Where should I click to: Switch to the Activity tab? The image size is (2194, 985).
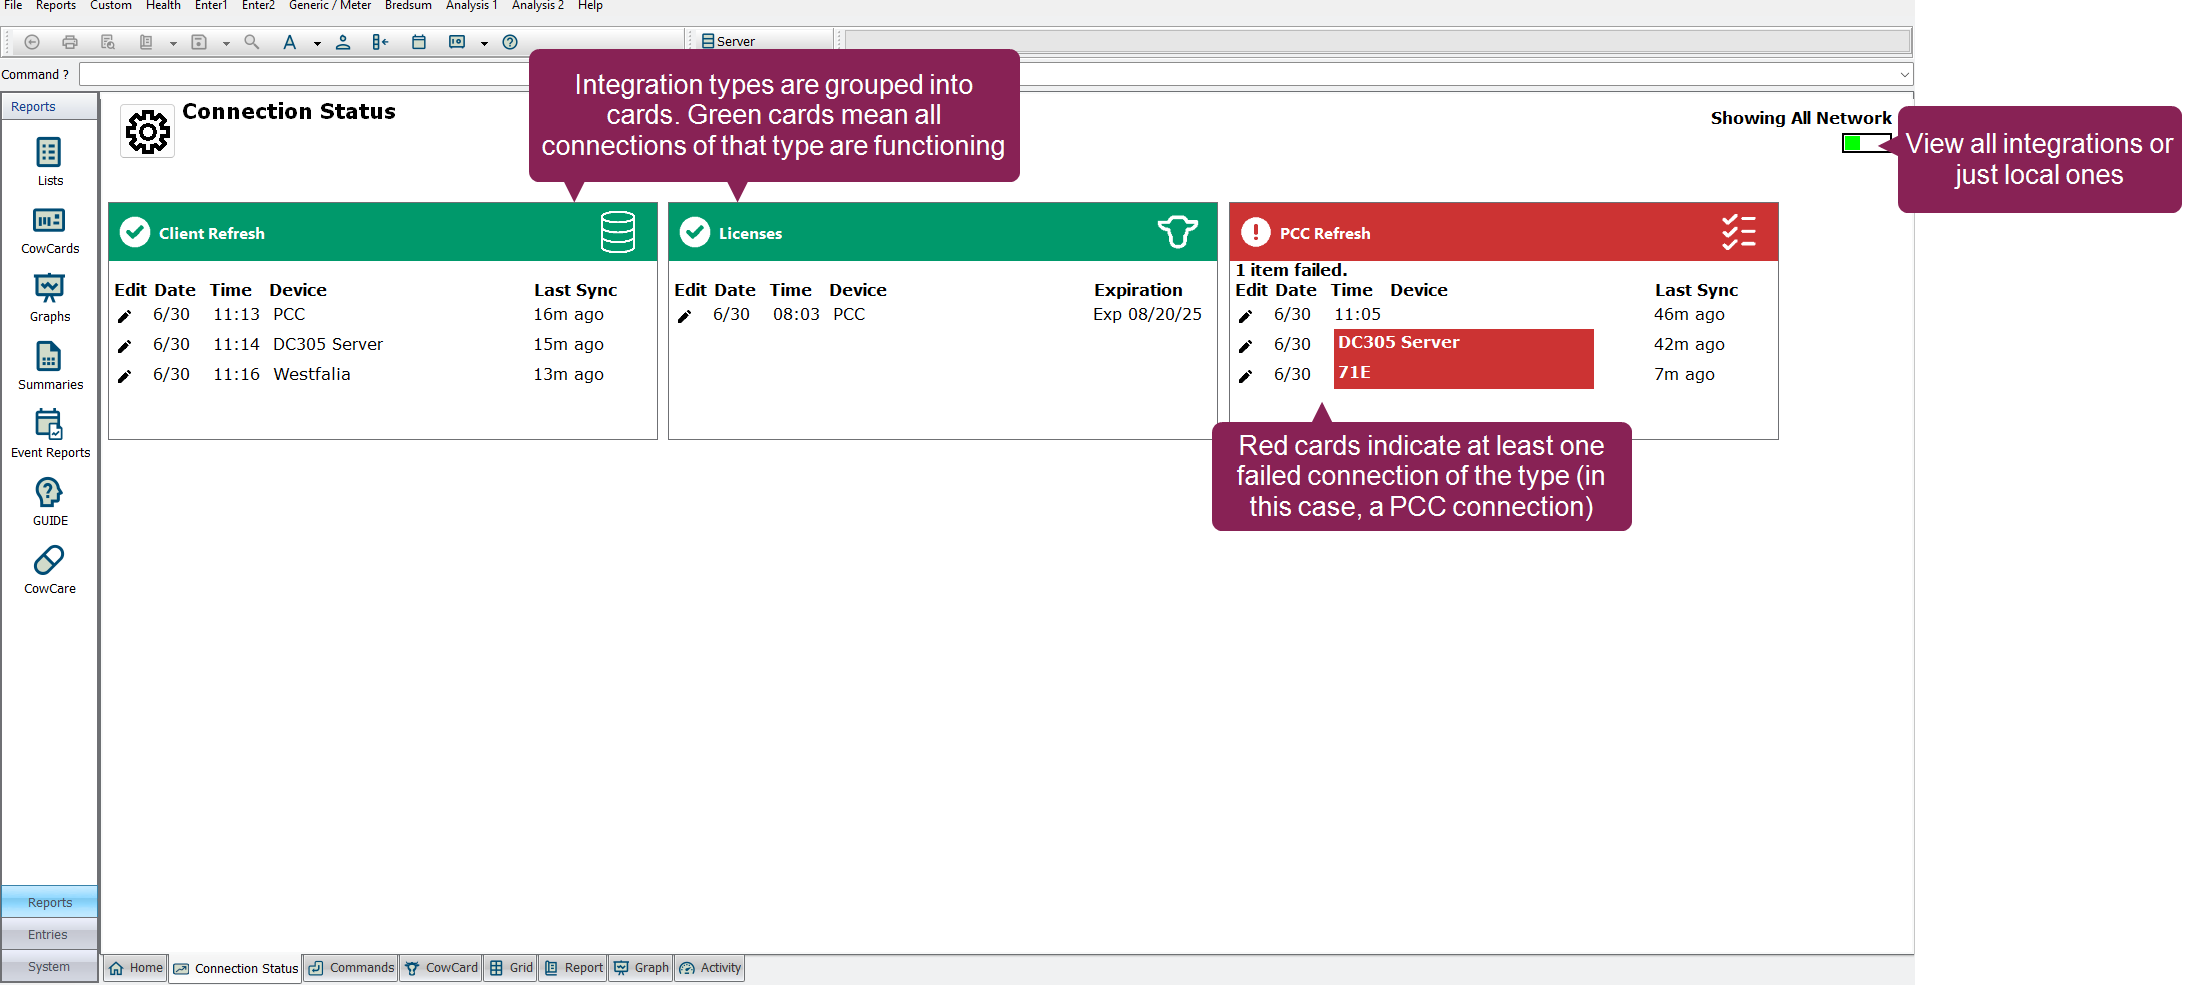[x=710, y=968]
